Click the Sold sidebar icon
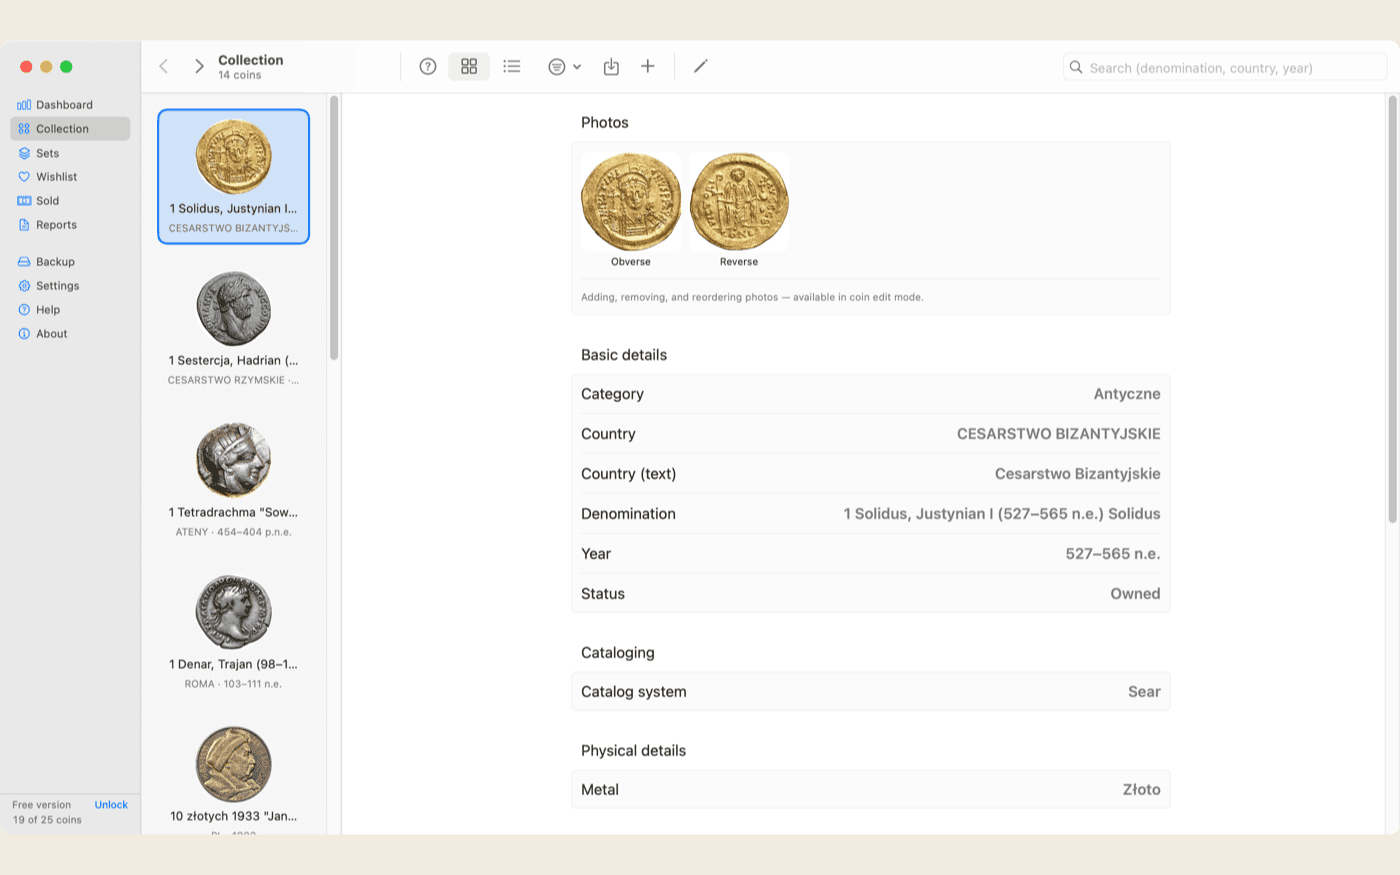This screenshot has width=1400, height=875. (x=24, y=201)
